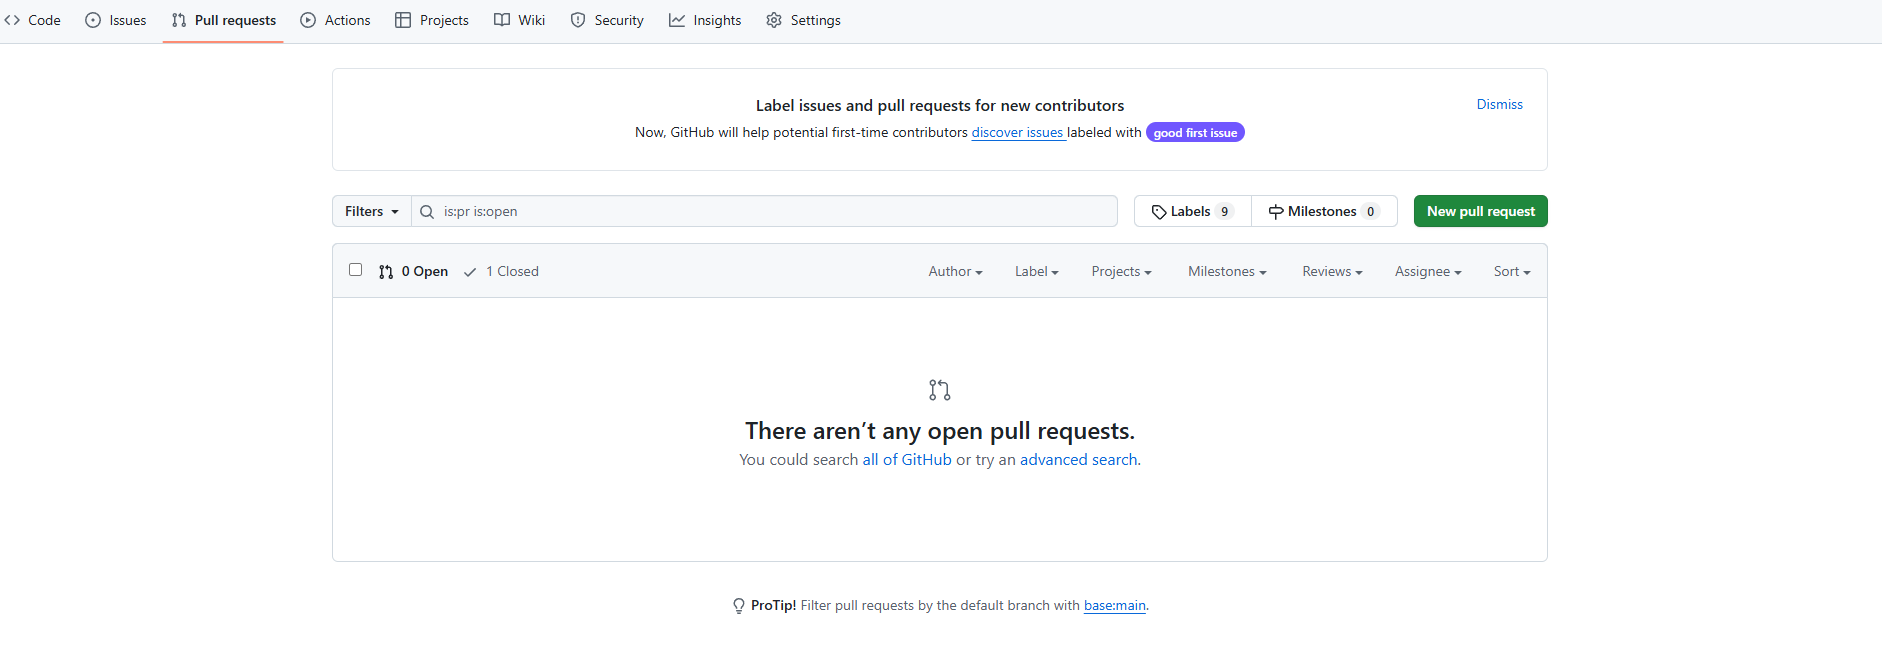Open the Wiki tab
The height and width of the screenshot is (652, 1882).
click(x=520, y=20)
